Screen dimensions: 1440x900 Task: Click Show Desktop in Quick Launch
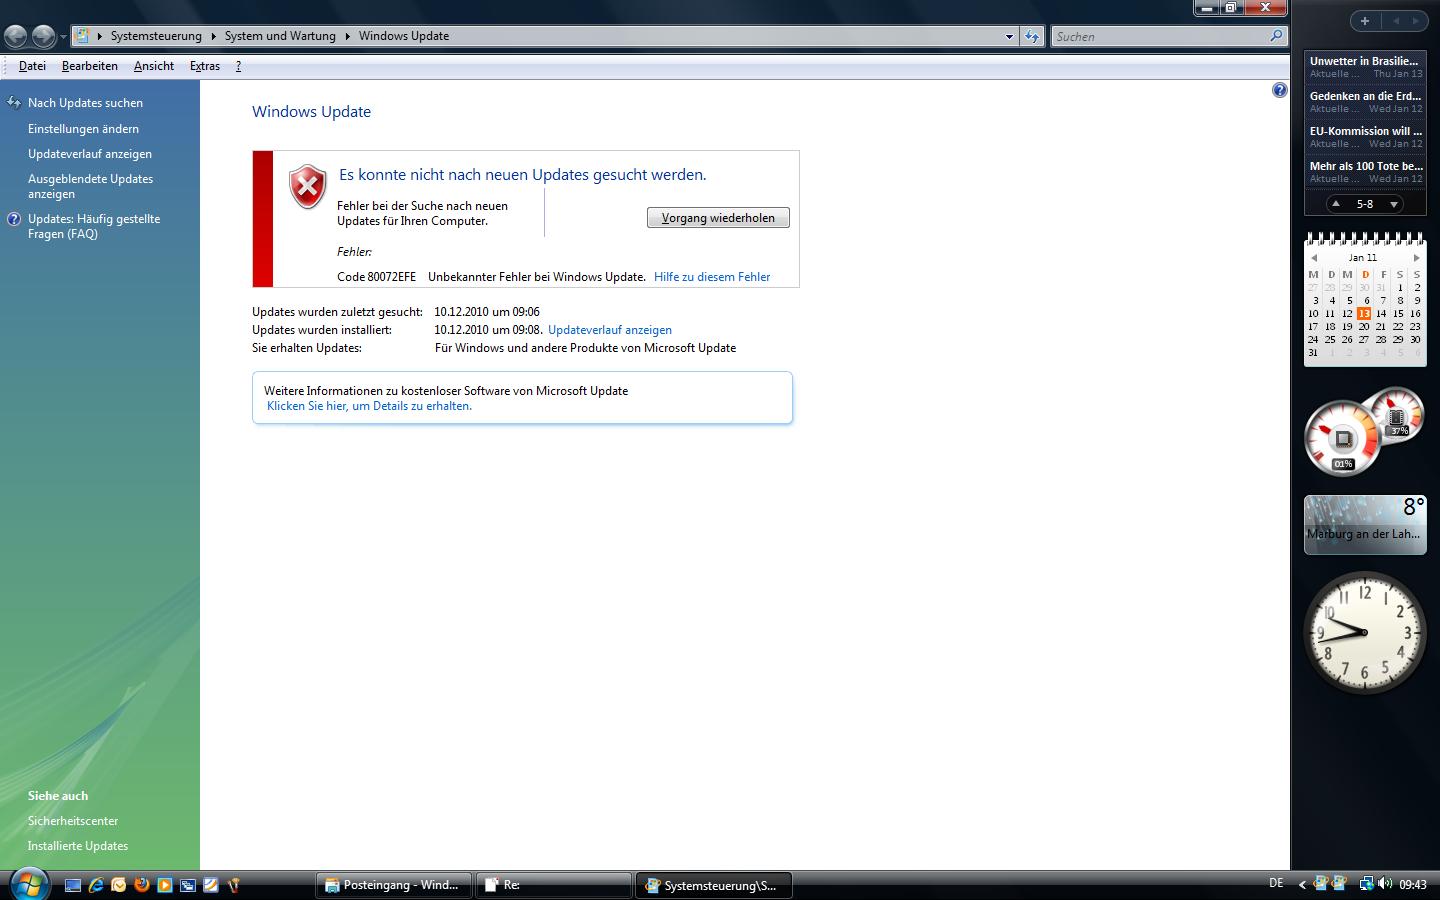click(x=73, y=885)
